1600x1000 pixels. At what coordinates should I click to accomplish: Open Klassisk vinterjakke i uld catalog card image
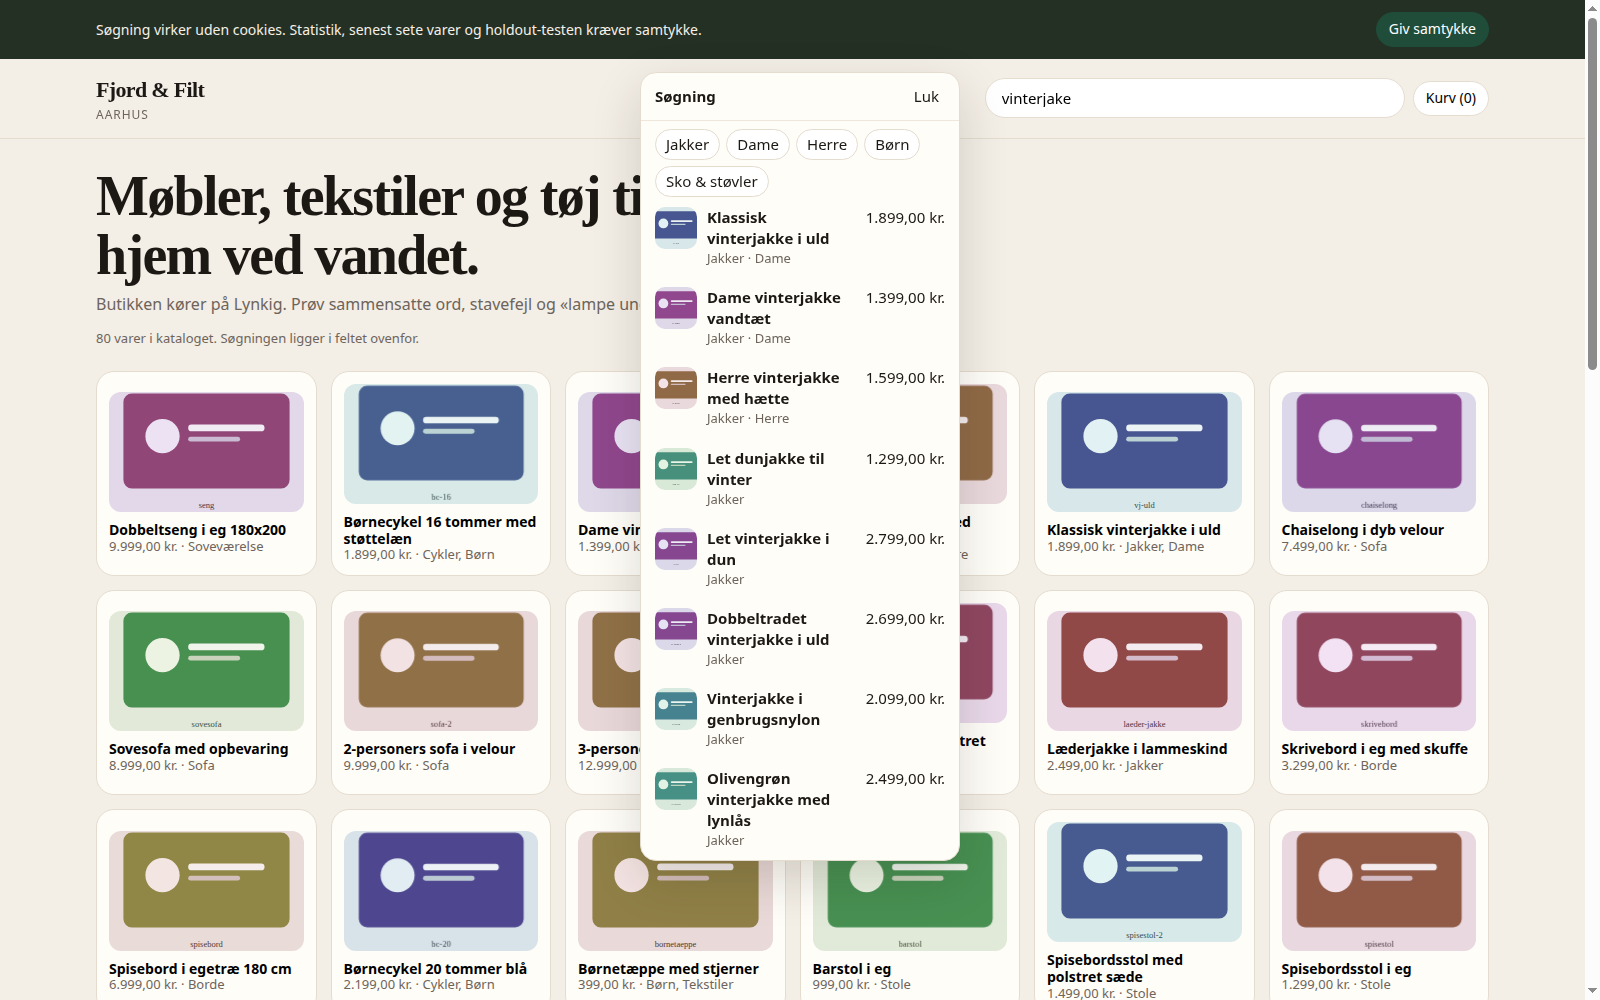click(x=1144, y=452)
